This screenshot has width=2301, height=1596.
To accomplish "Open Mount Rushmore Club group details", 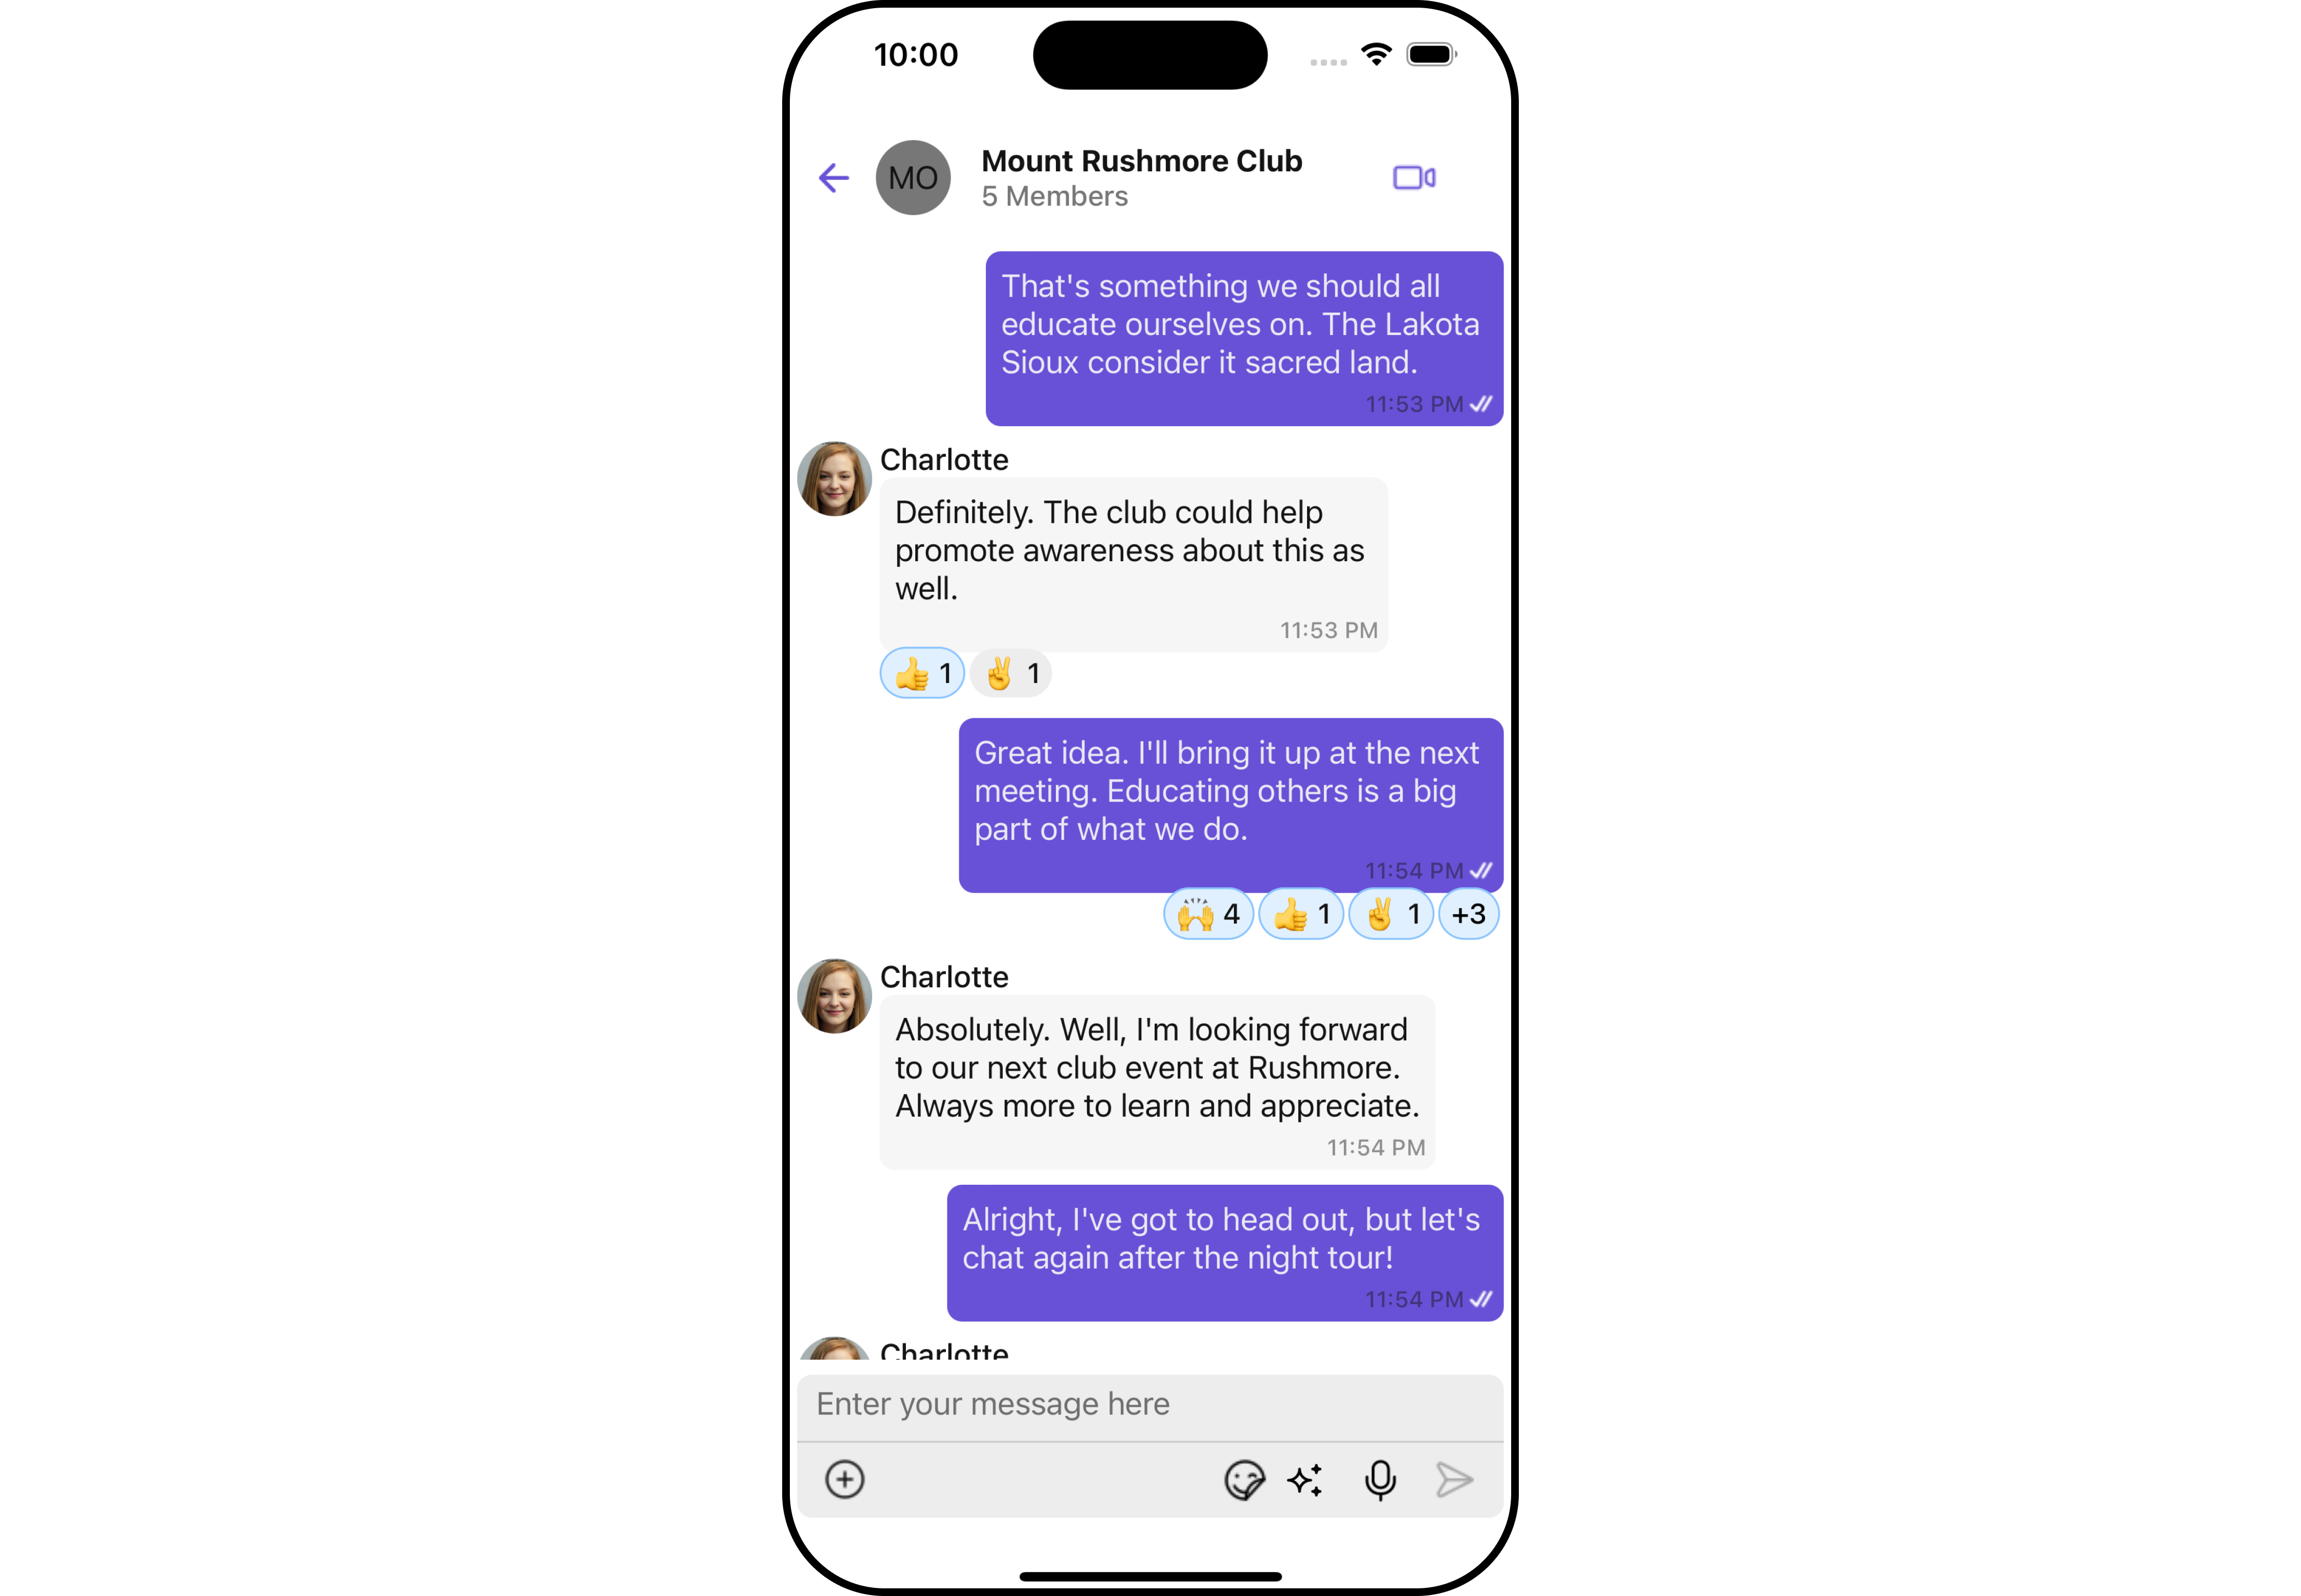I will (x=1141, y=161).
